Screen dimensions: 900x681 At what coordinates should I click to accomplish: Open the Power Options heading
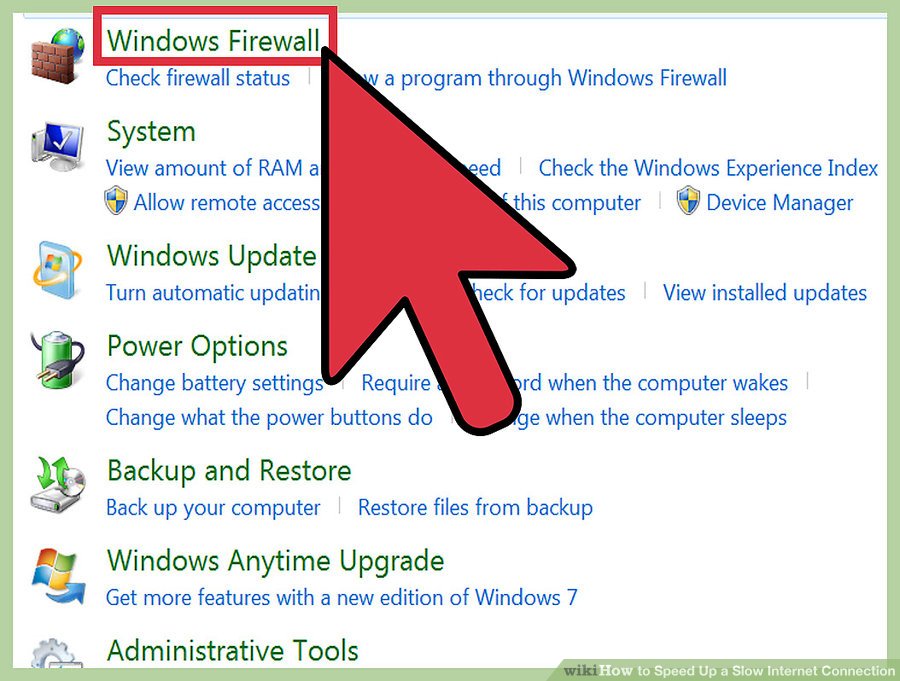coord(197,346)
